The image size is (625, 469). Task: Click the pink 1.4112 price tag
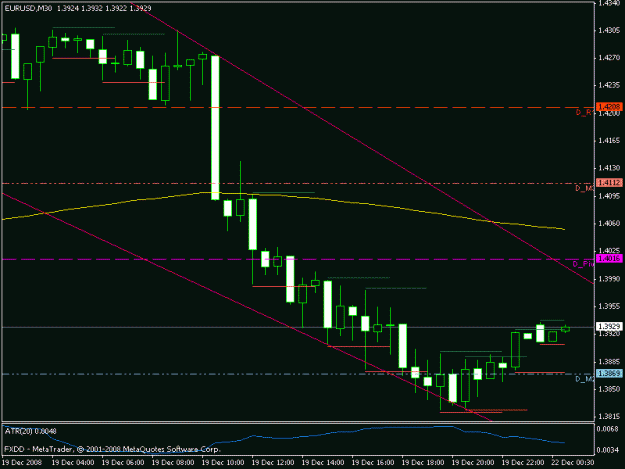click(x=609, y=182)
